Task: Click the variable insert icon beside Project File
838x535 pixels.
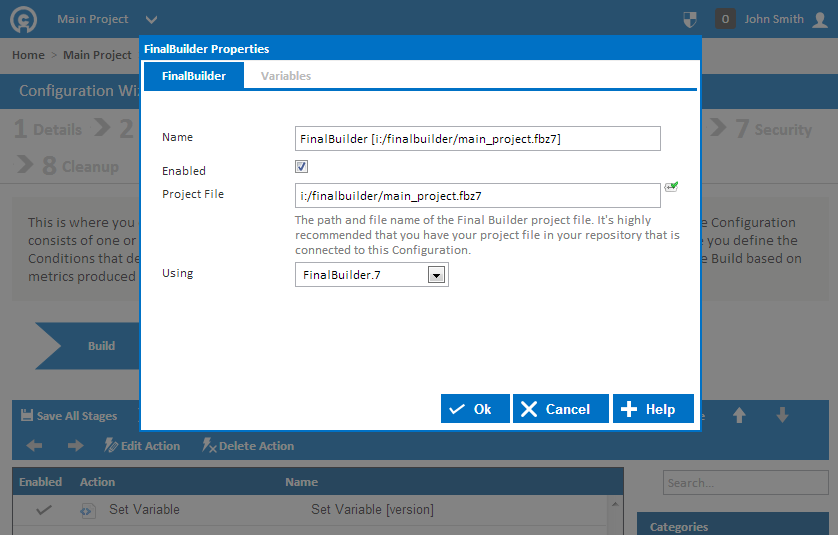Action: pos(671,187)
